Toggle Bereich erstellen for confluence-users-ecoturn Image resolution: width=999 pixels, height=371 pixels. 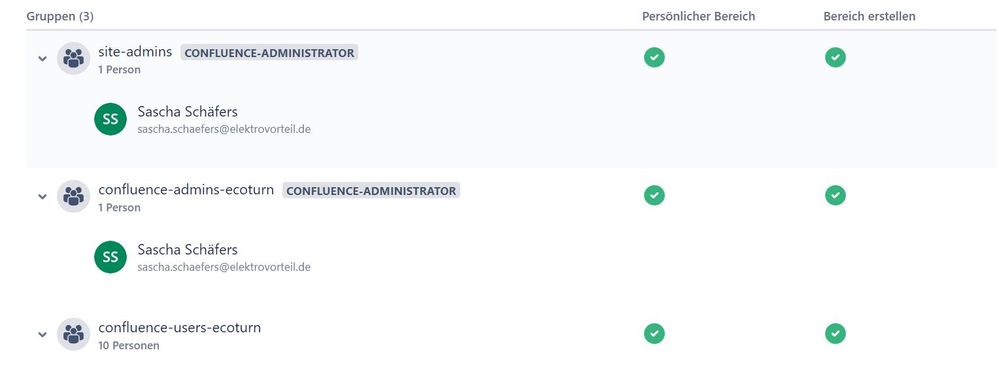click(x=835, y=333)
